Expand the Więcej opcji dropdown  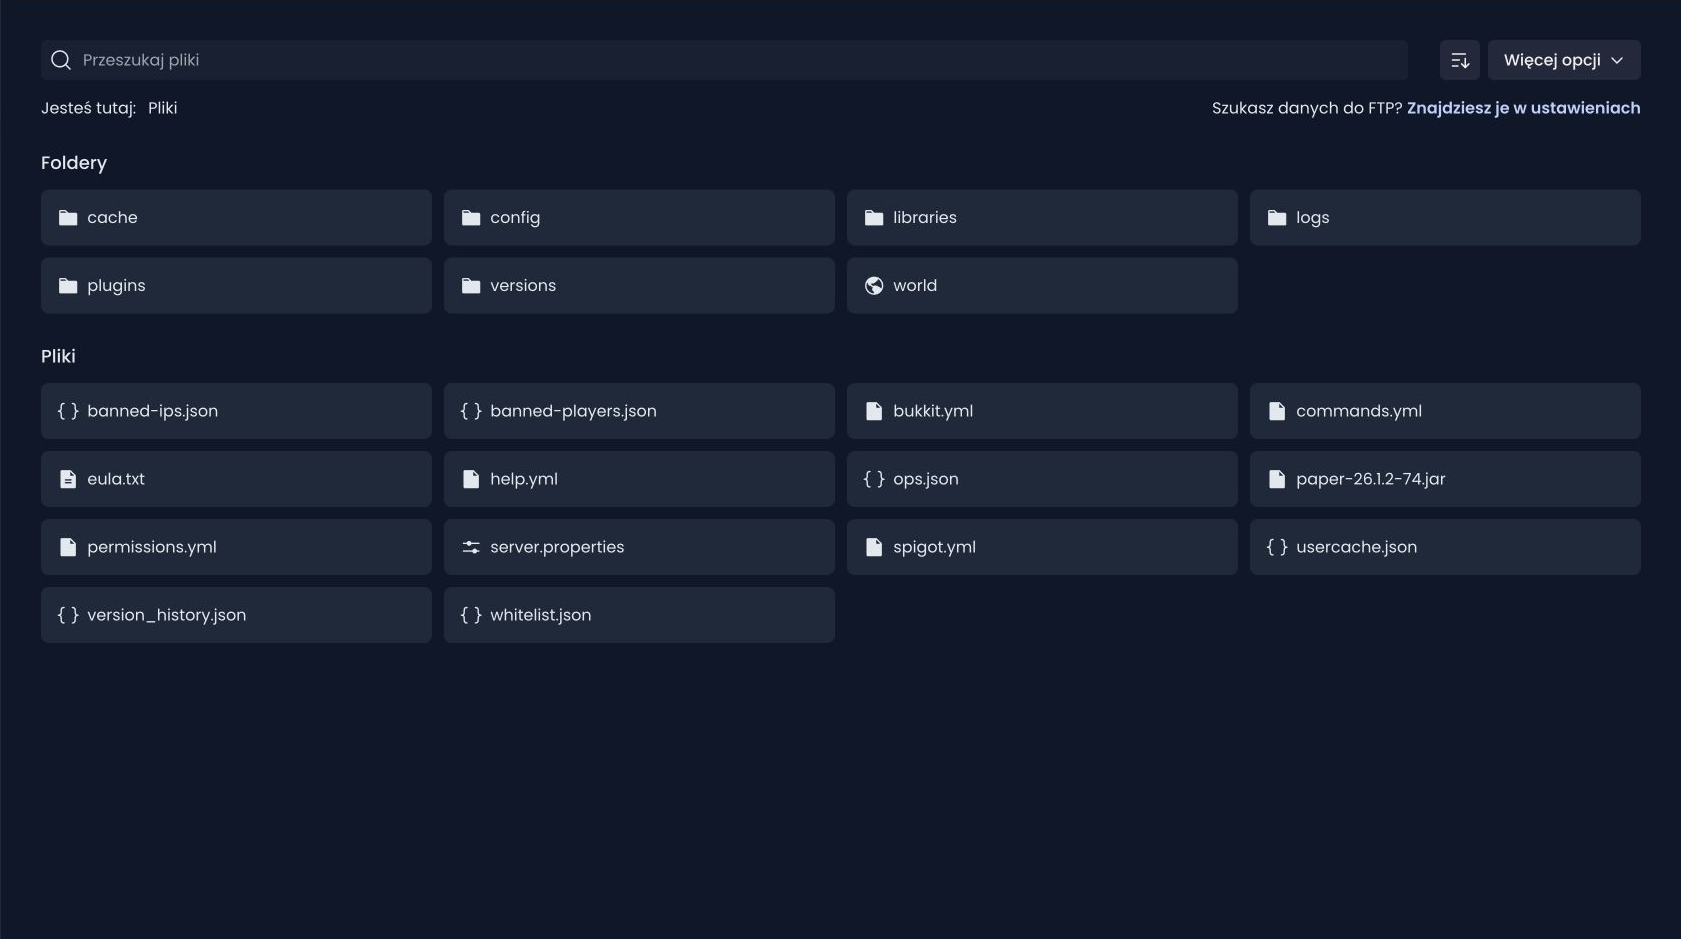click(x=1564, y=60)
